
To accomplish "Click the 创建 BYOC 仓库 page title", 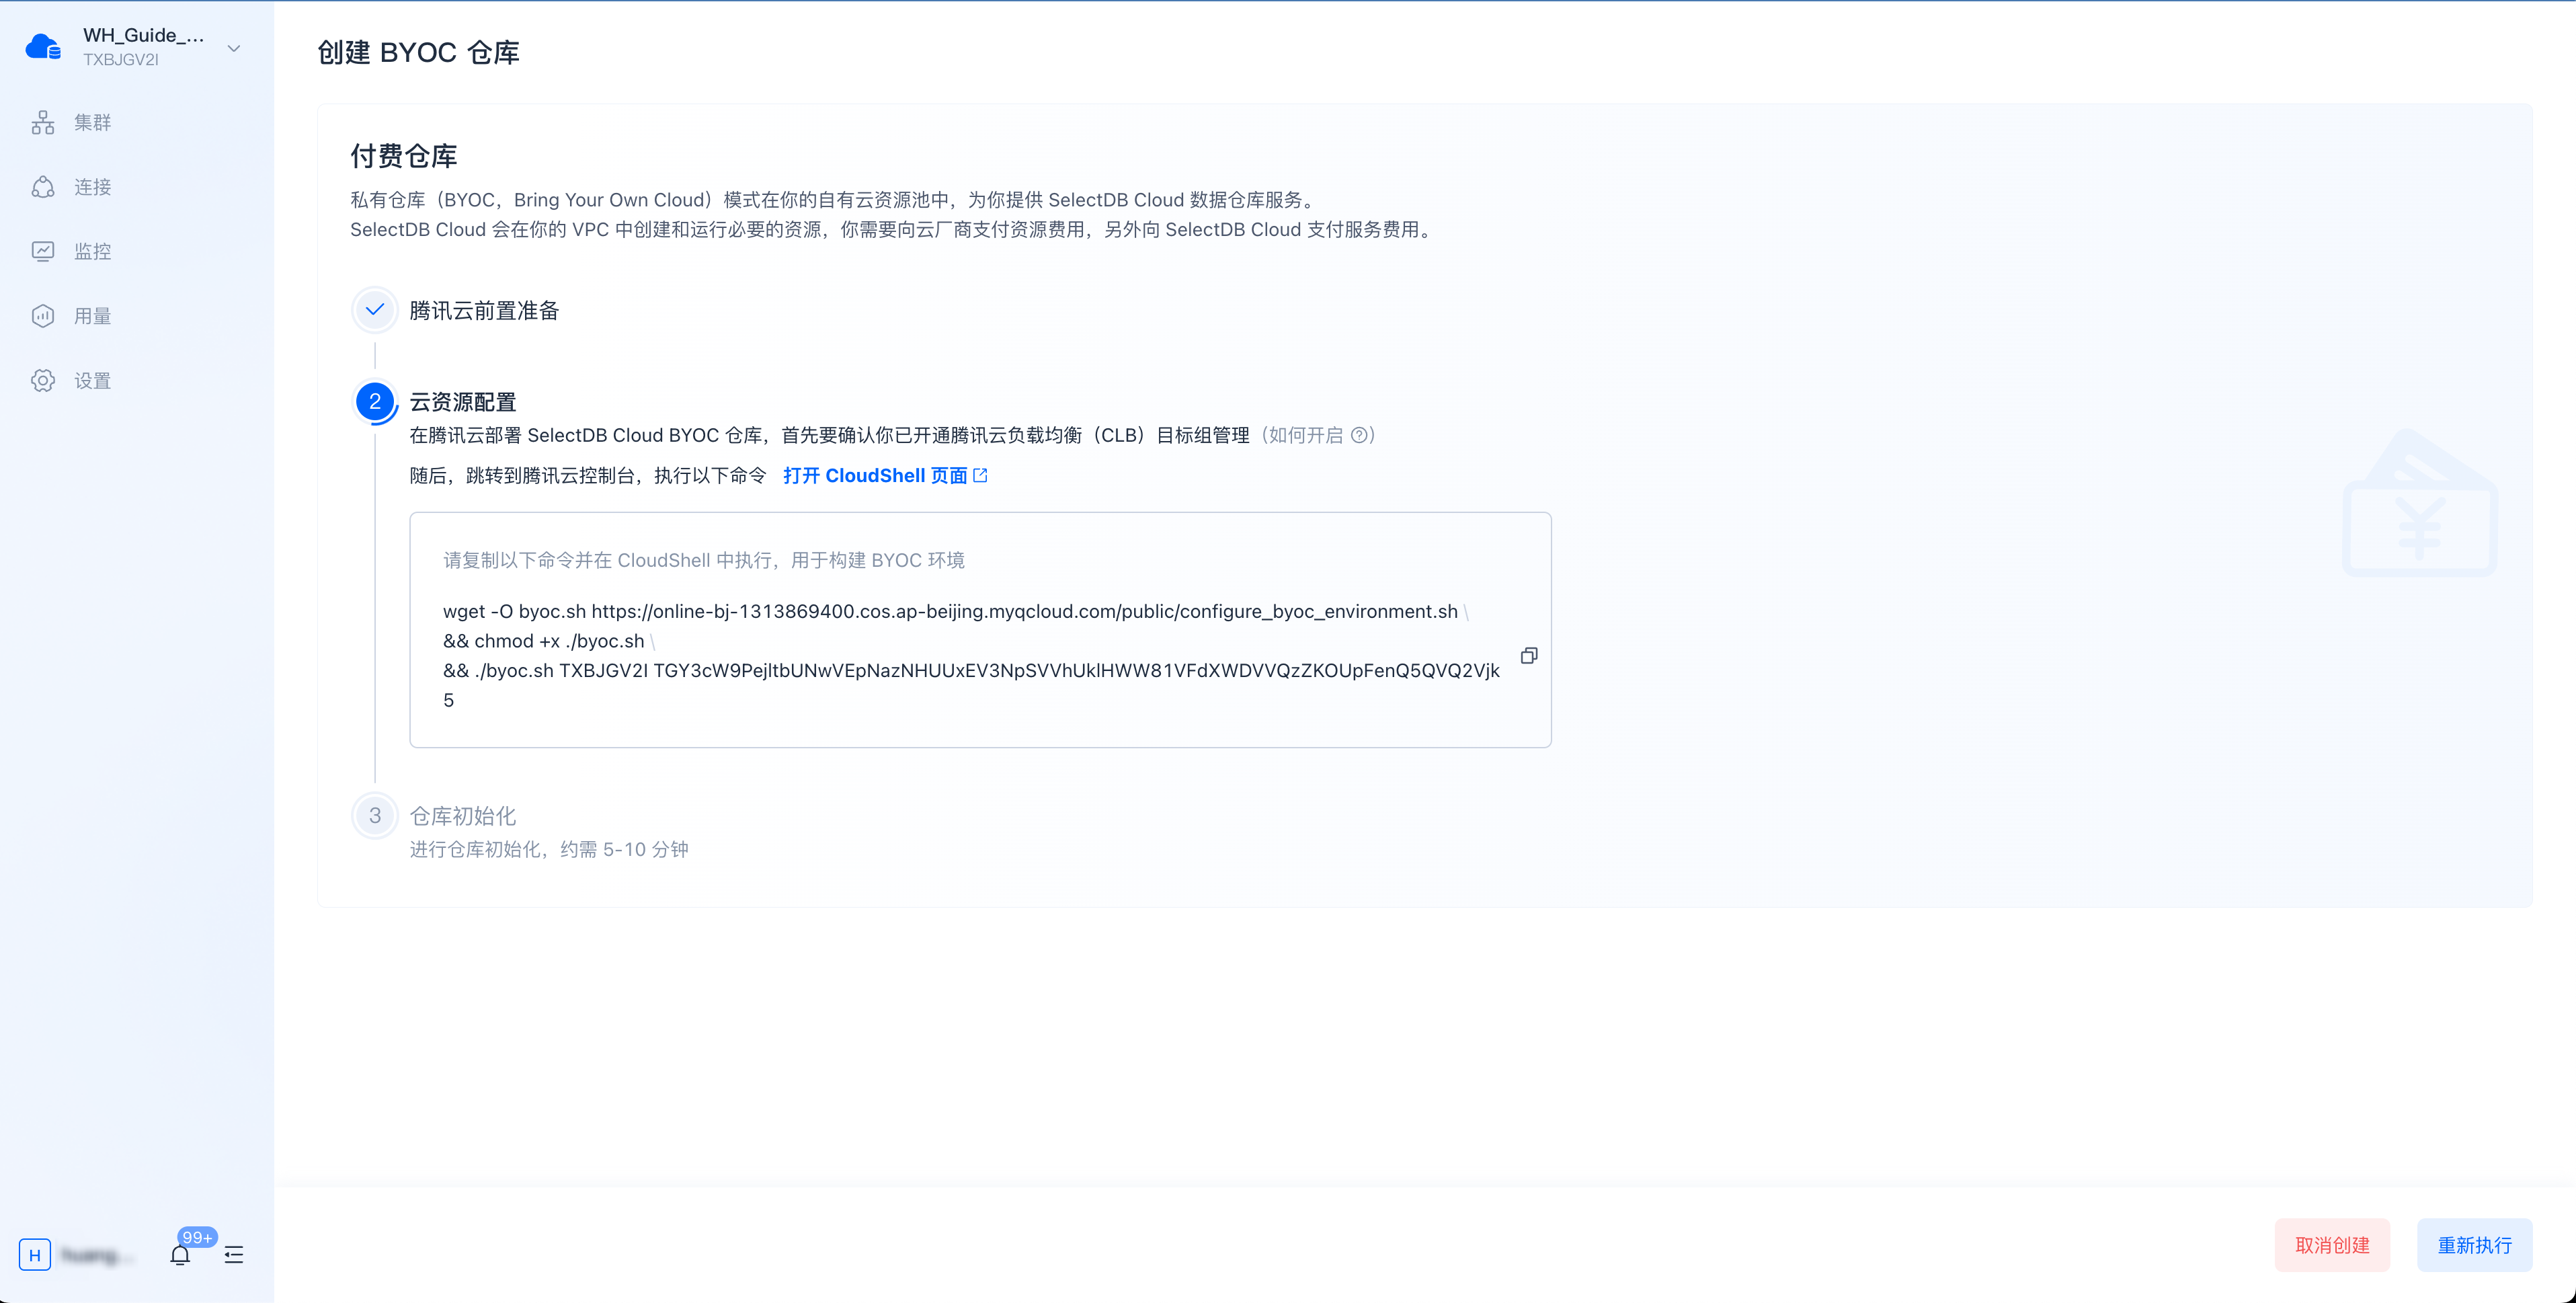I will click(x=418, y=52).
